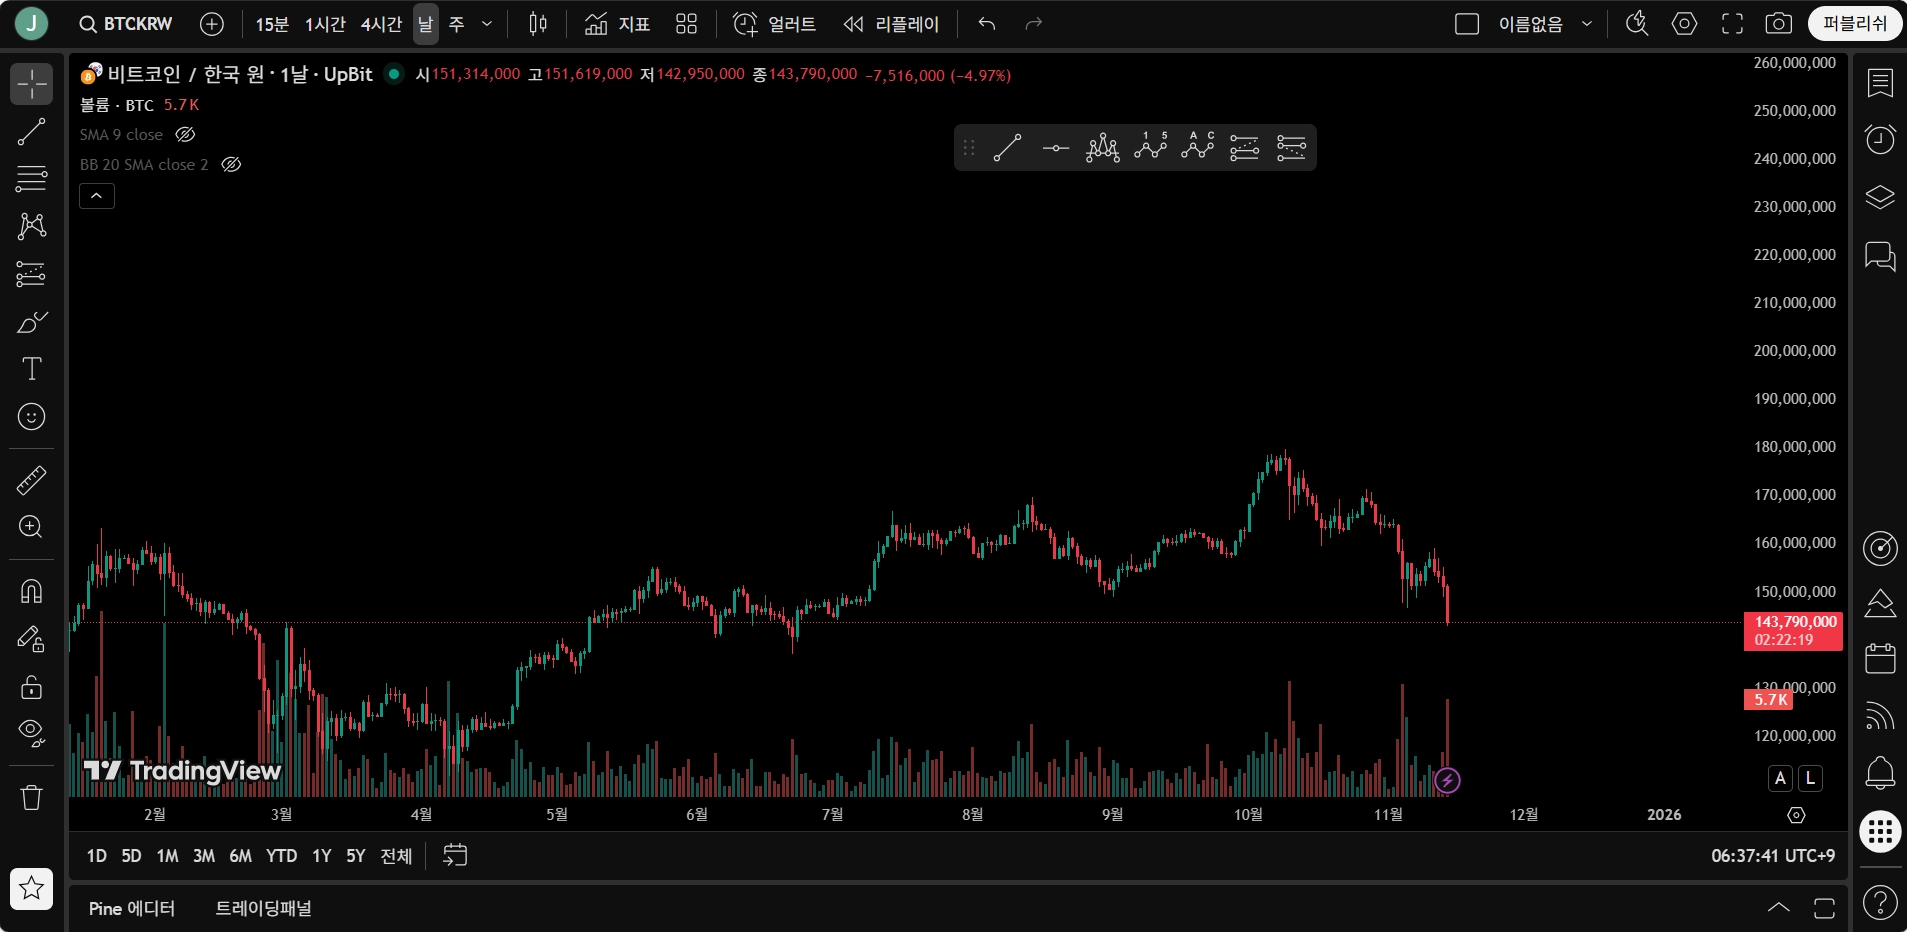Open the layout setup square icon
The width and height of the screenshot is (1907, 932).
pos(1467,24)
